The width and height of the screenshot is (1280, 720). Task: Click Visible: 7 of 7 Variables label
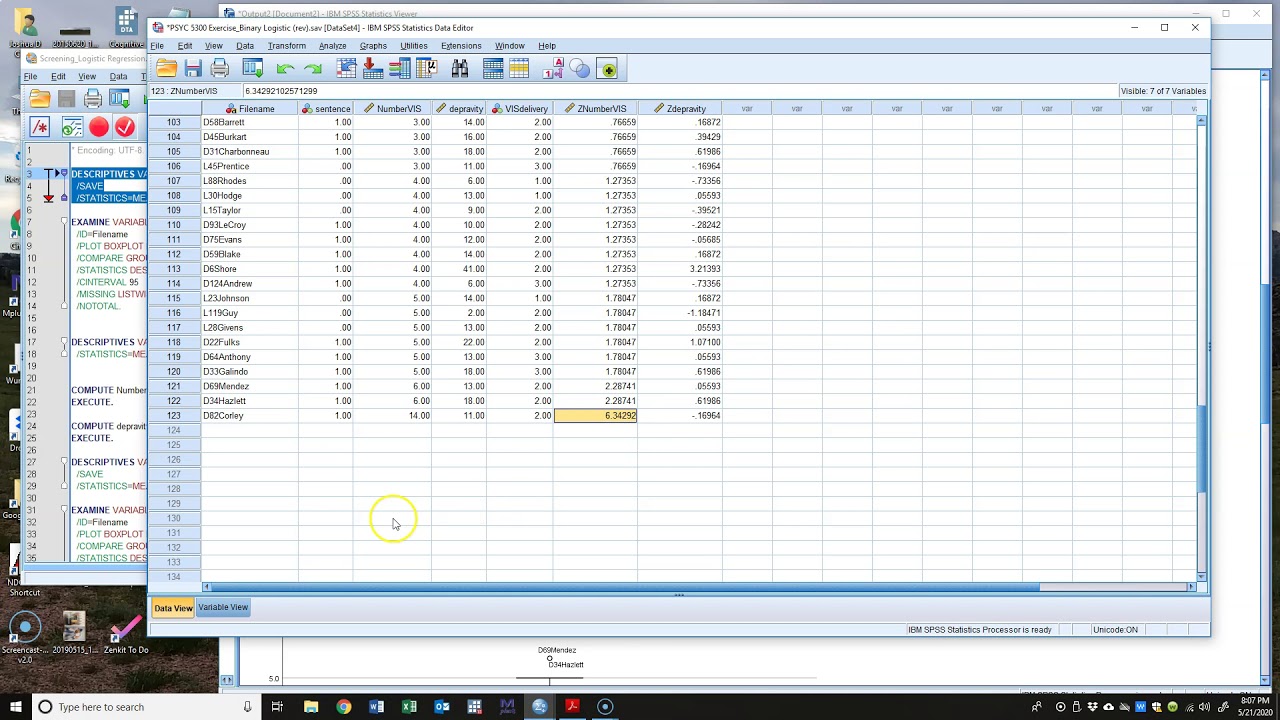[1163, 91]
